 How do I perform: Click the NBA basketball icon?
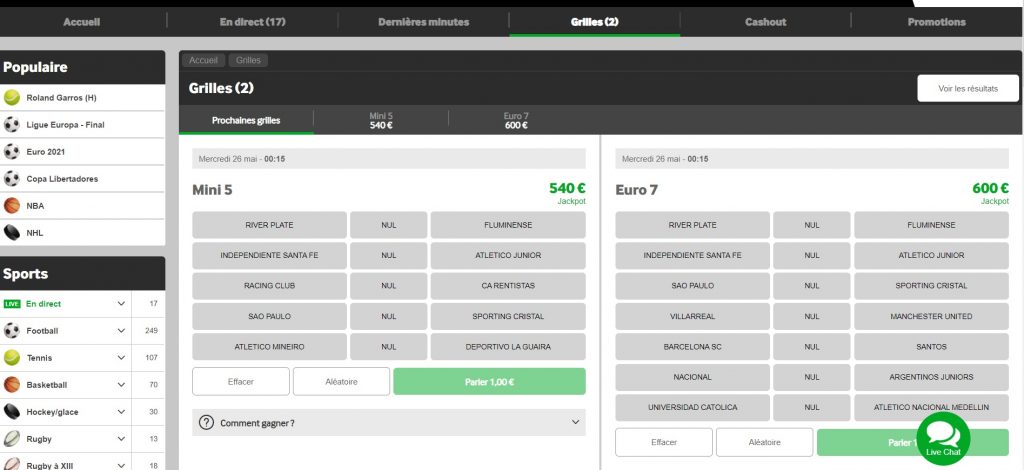pyautogui.click(x=12, y=206)
